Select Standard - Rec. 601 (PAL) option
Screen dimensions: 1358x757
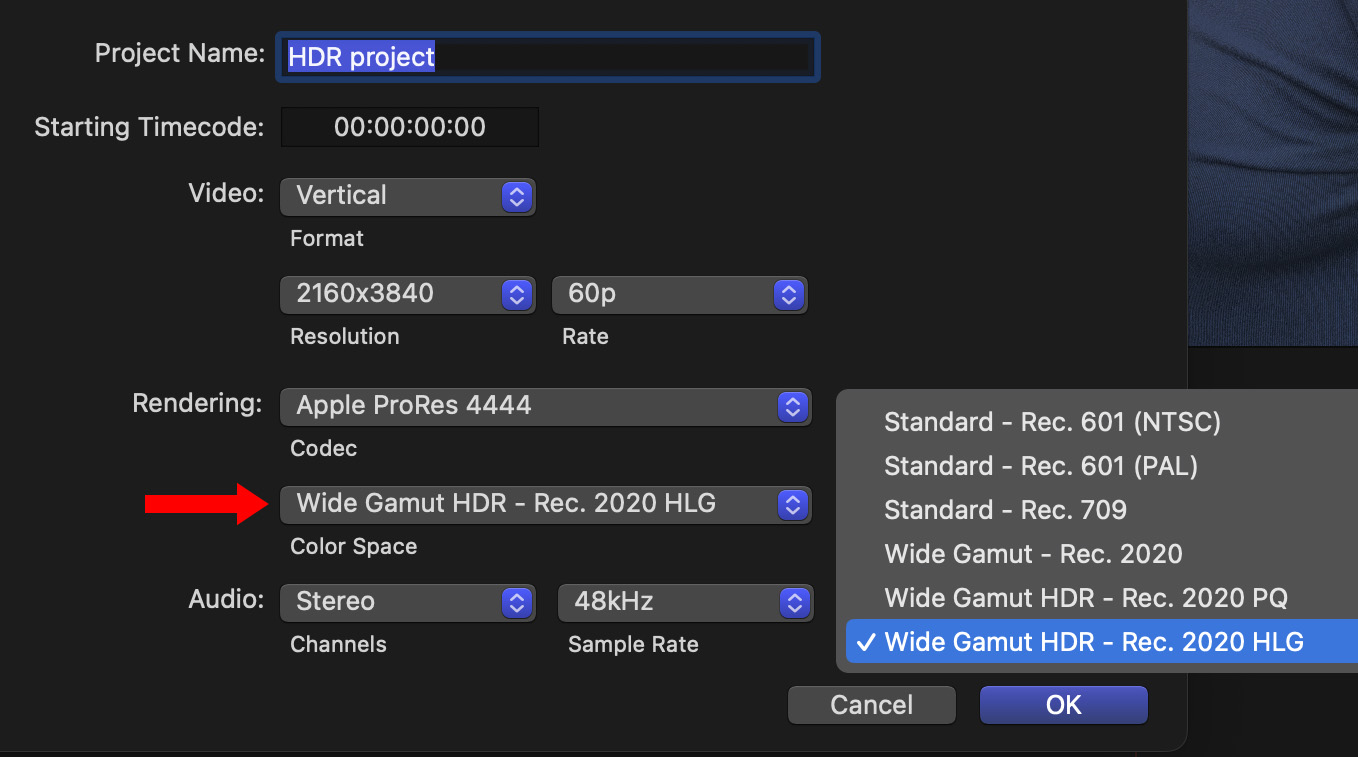click(1040, 466)
